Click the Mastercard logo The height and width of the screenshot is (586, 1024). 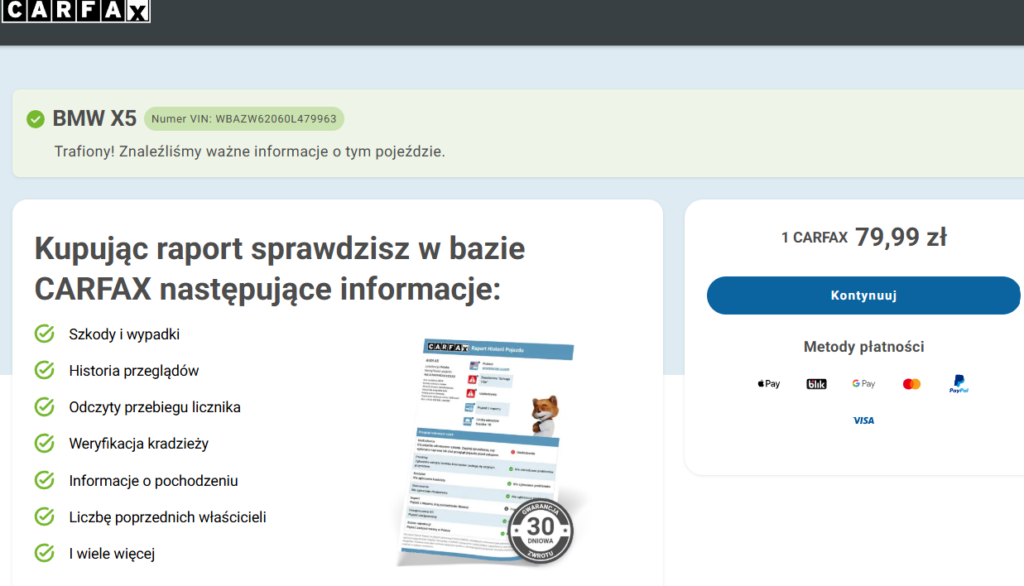(911, 384)
